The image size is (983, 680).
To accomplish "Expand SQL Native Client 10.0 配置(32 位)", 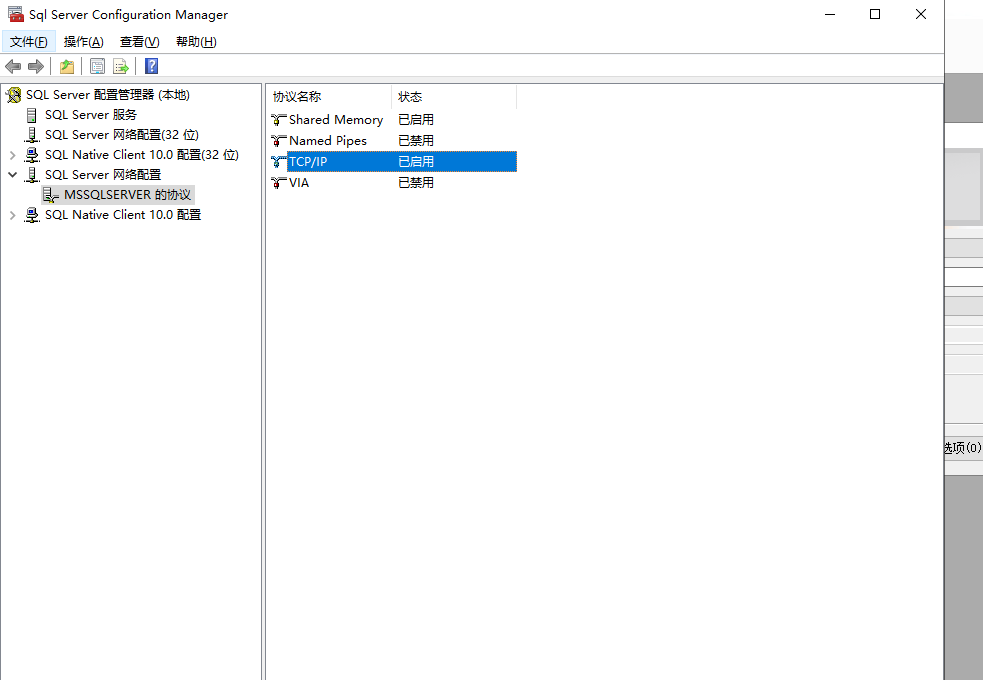I will [x=13, y=155].
